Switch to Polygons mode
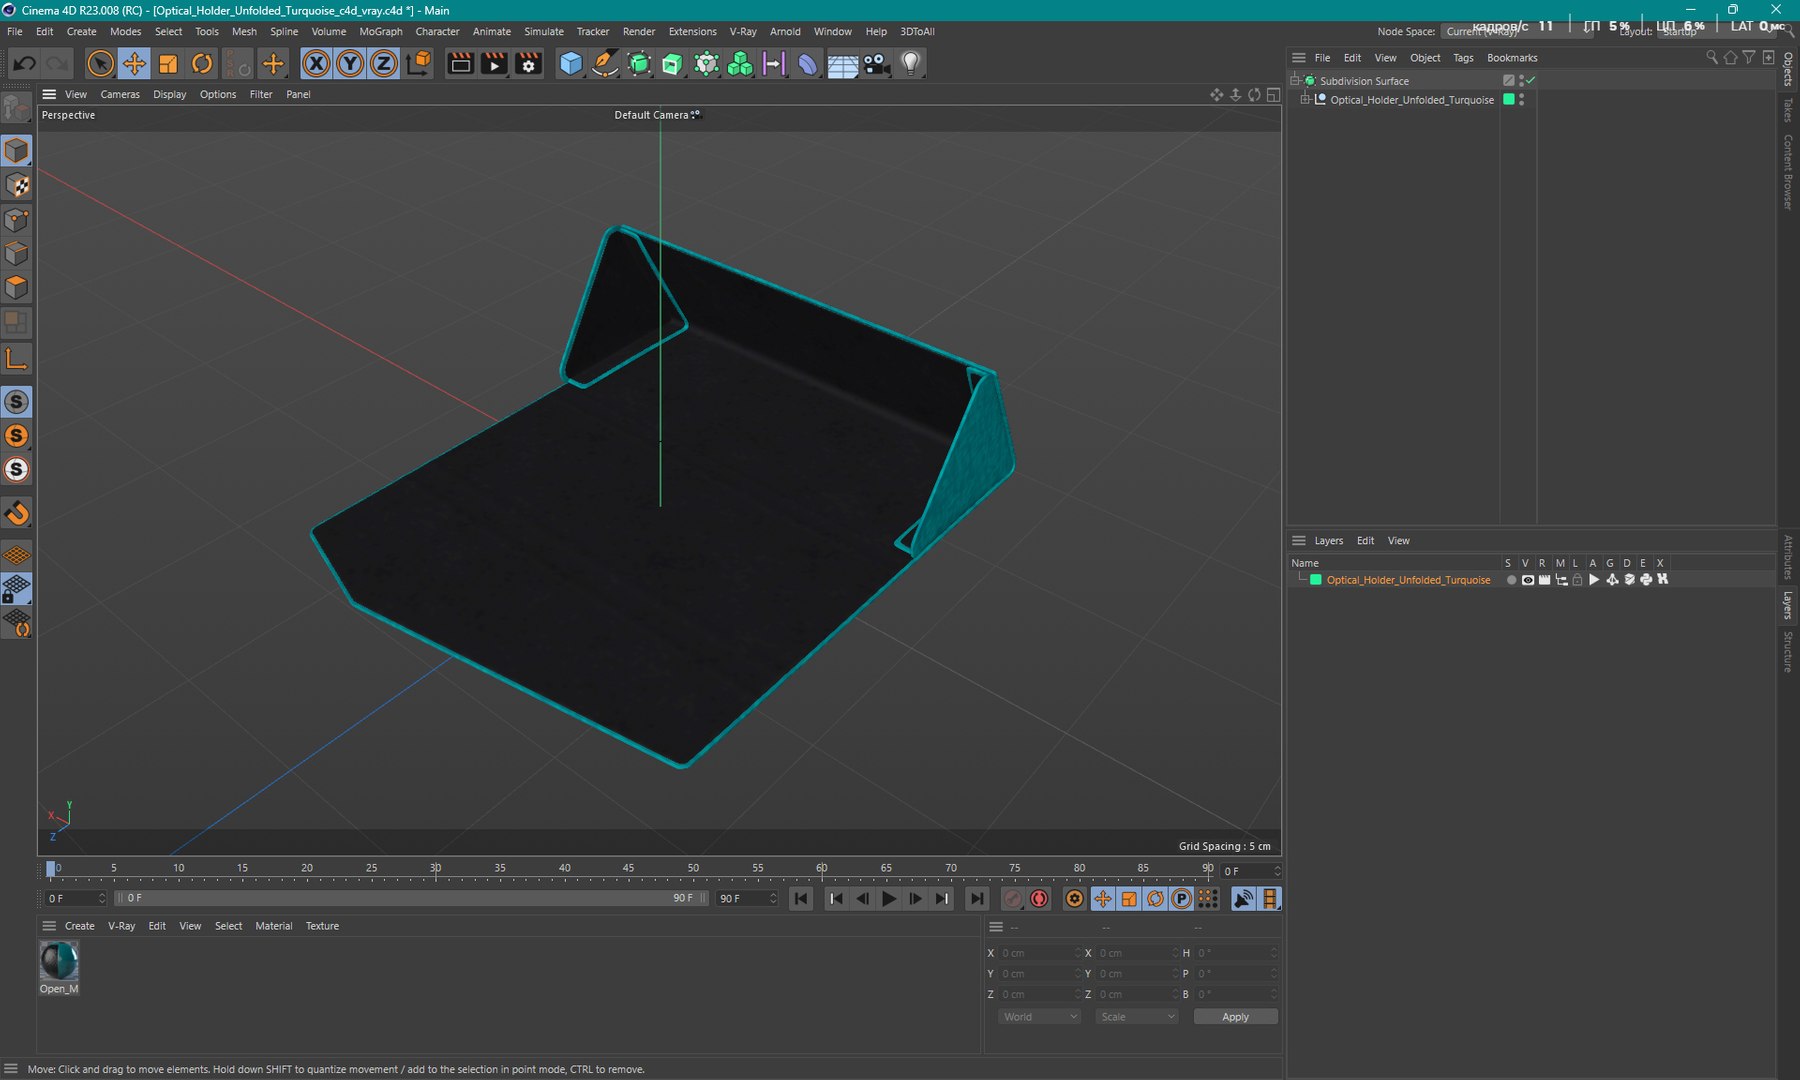 17,288
